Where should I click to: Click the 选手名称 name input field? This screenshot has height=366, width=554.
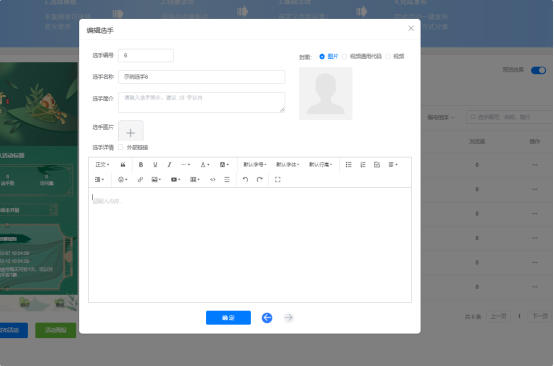coord(201,77)
